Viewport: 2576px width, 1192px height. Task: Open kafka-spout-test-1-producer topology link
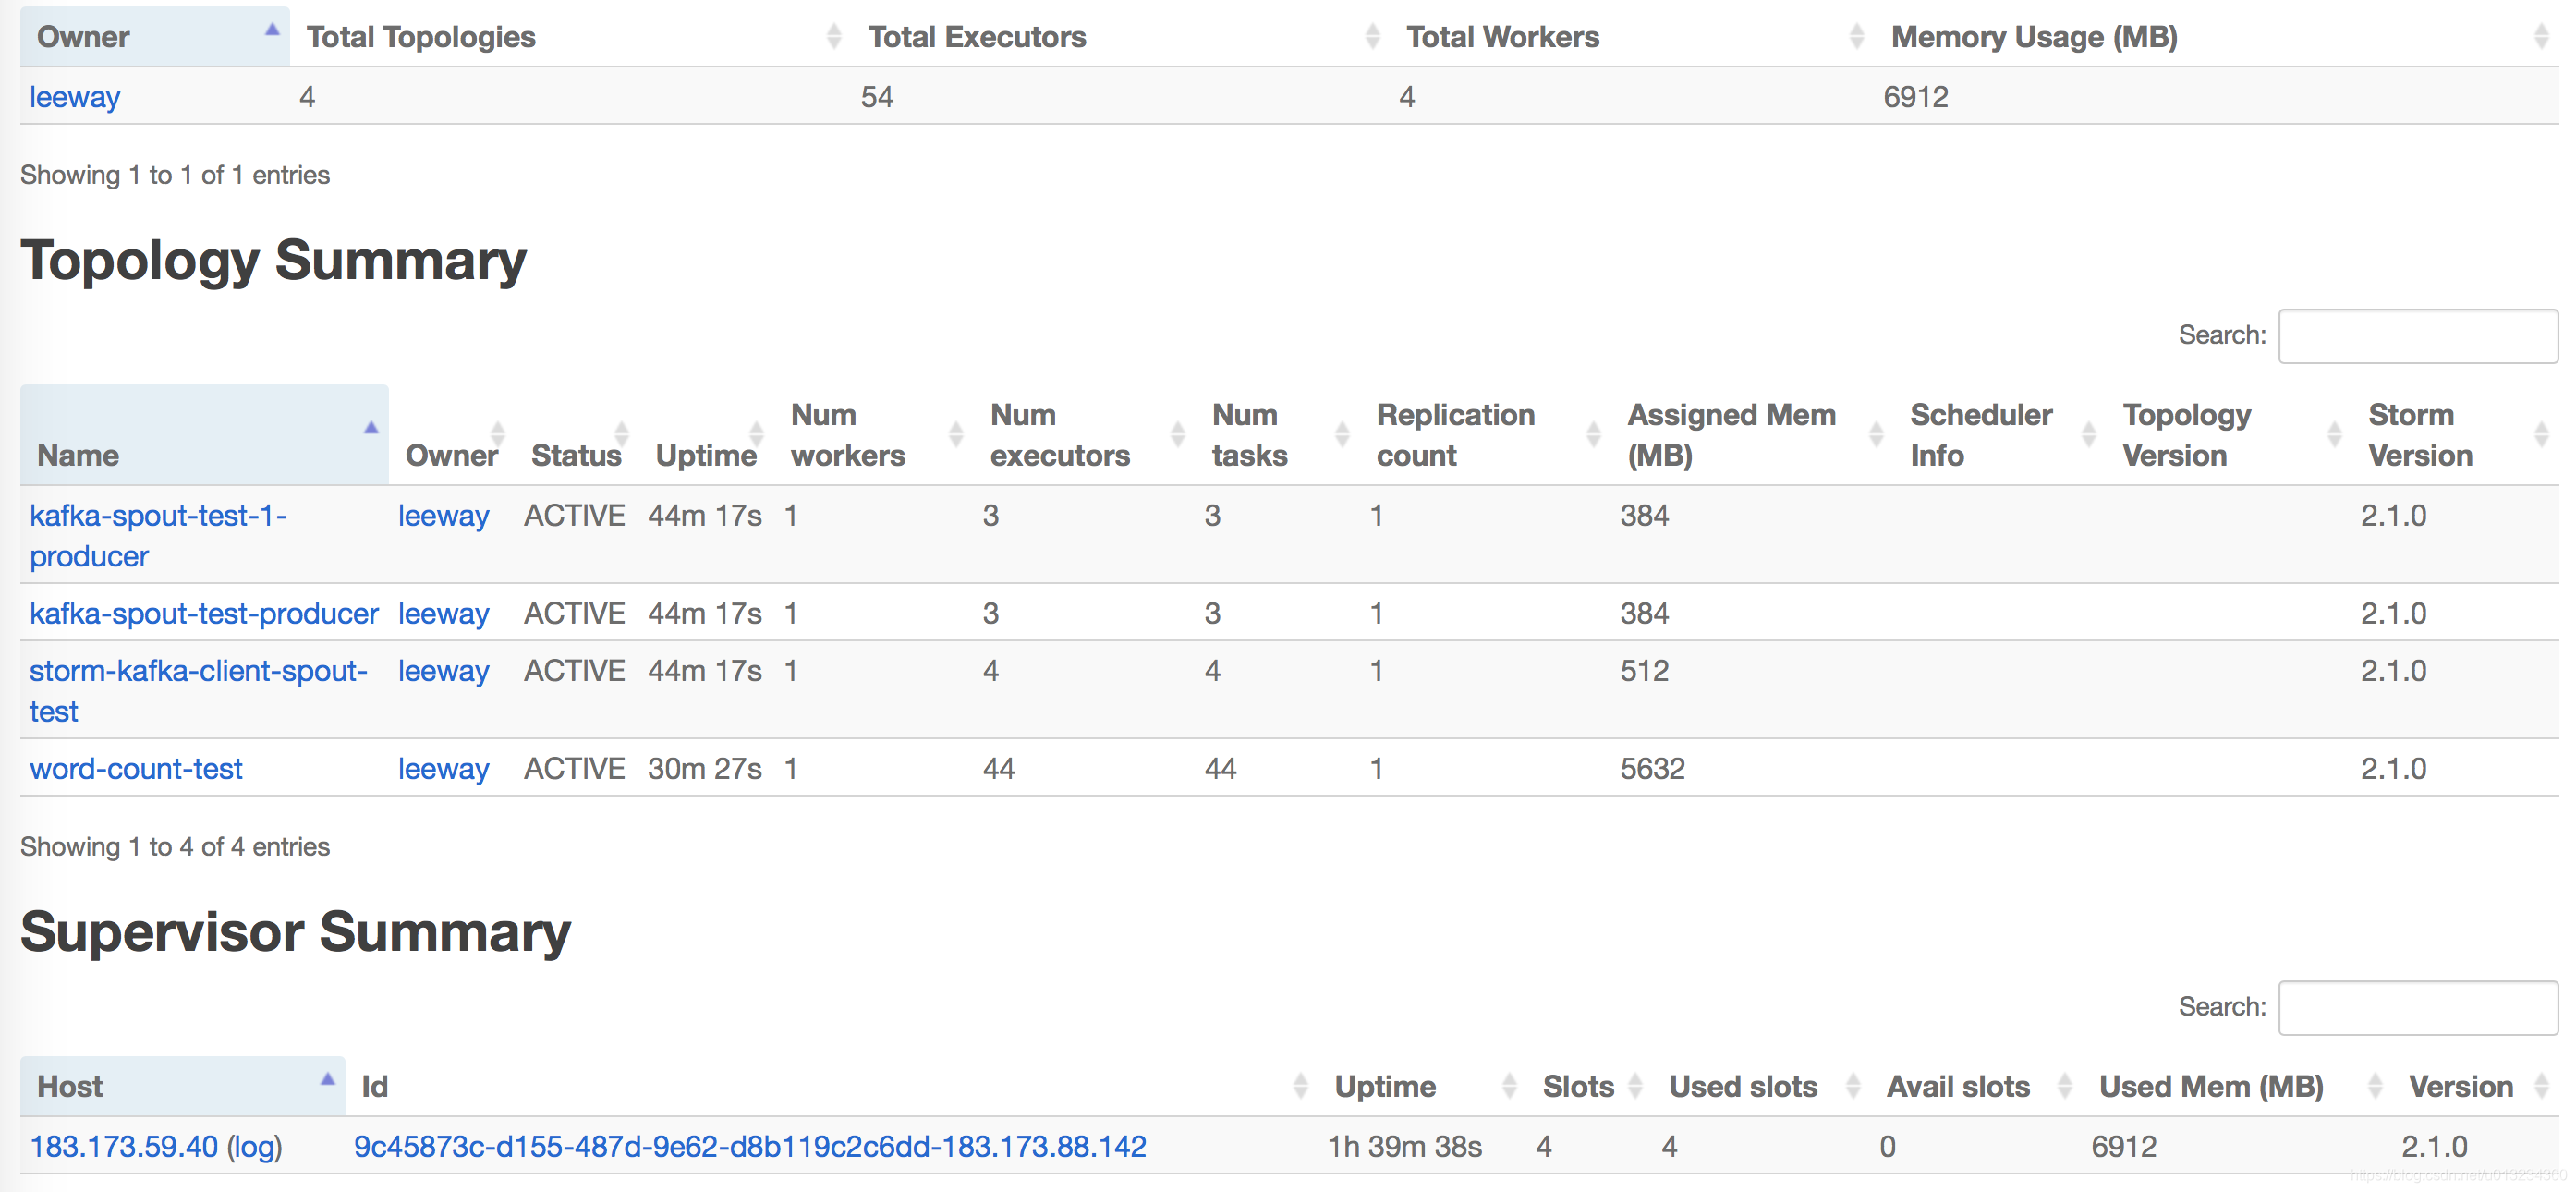[x=158, y=516]
